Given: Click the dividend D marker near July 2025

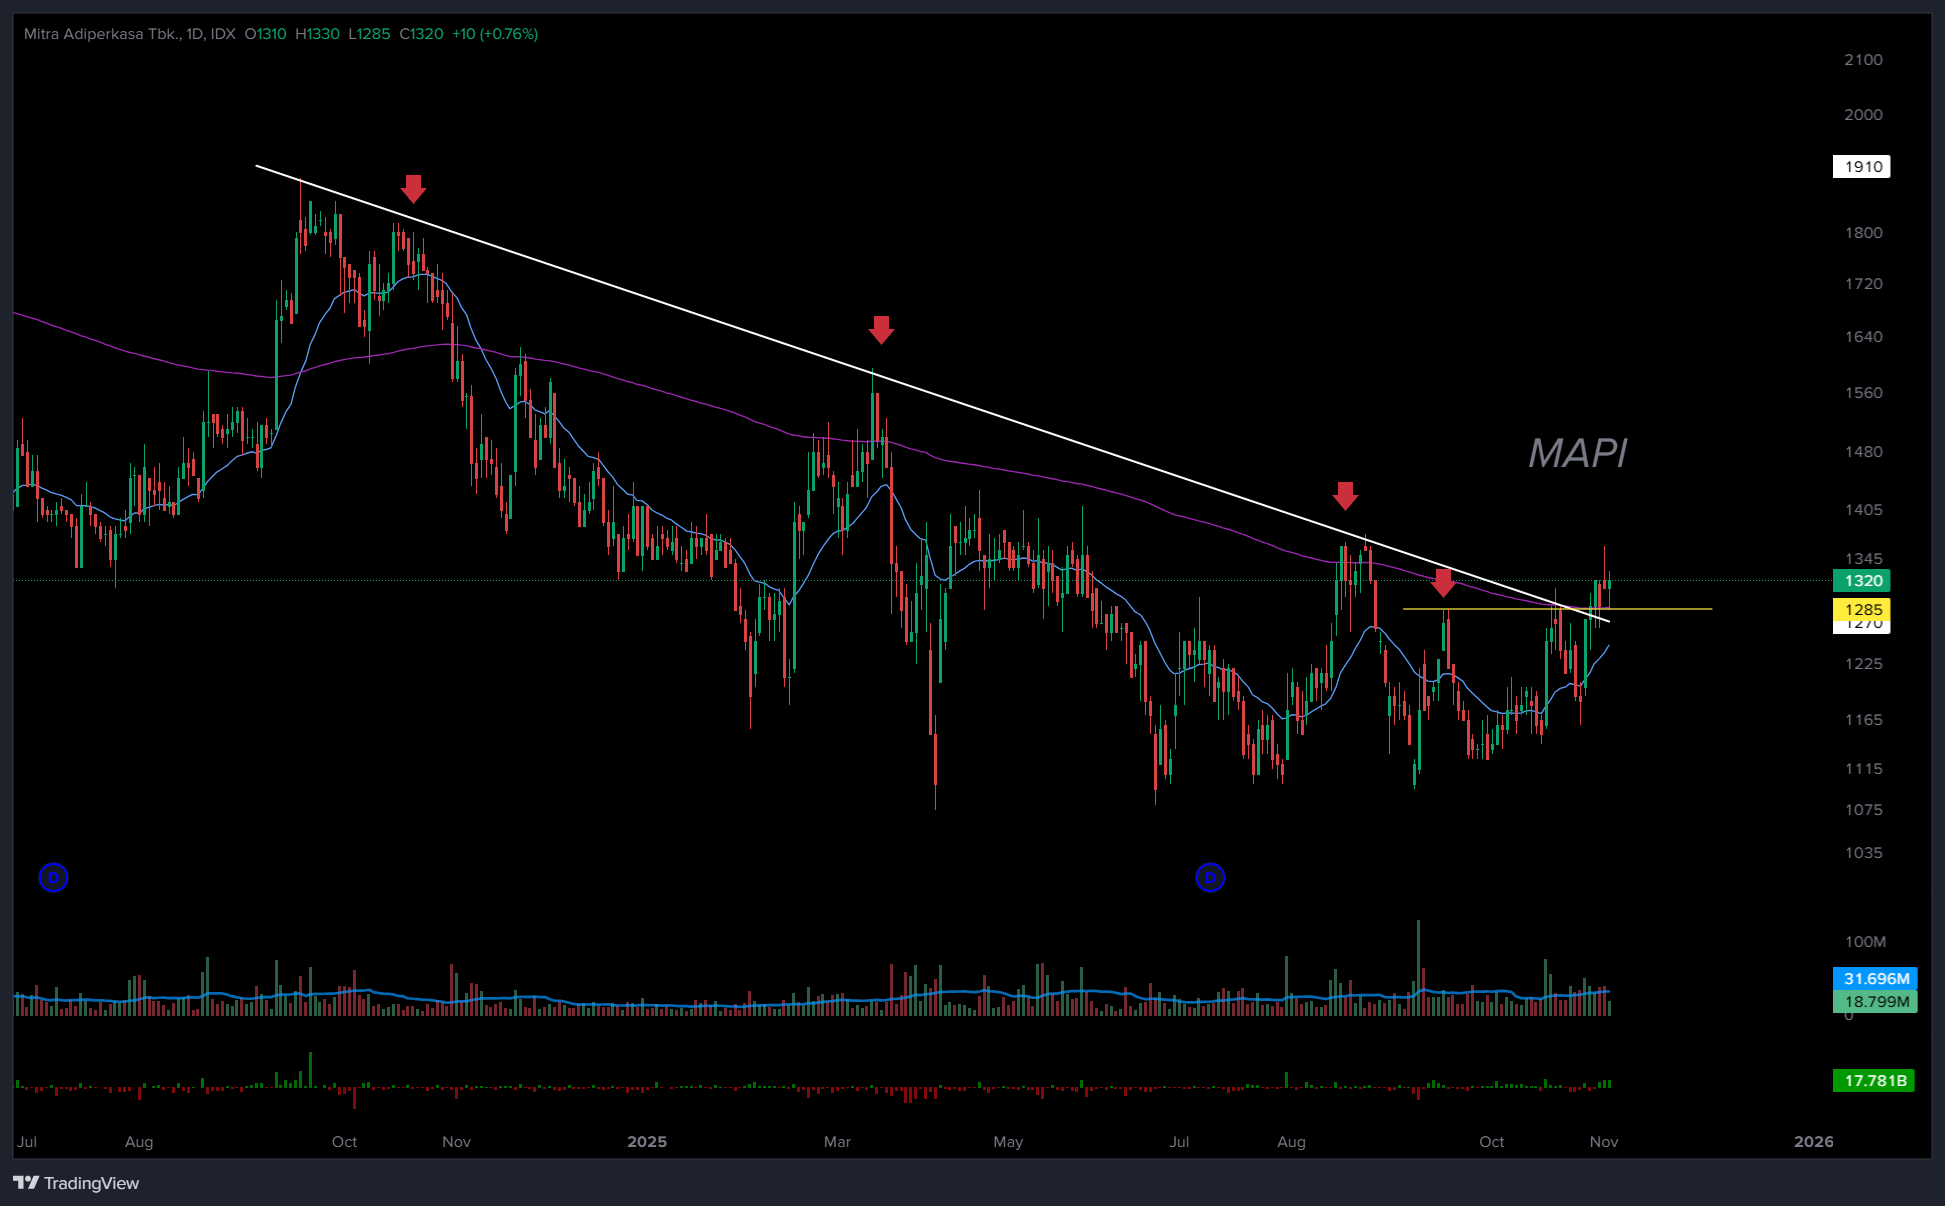Looking at the screenshot, I should pyautogui.click(x=1210, y=878).
